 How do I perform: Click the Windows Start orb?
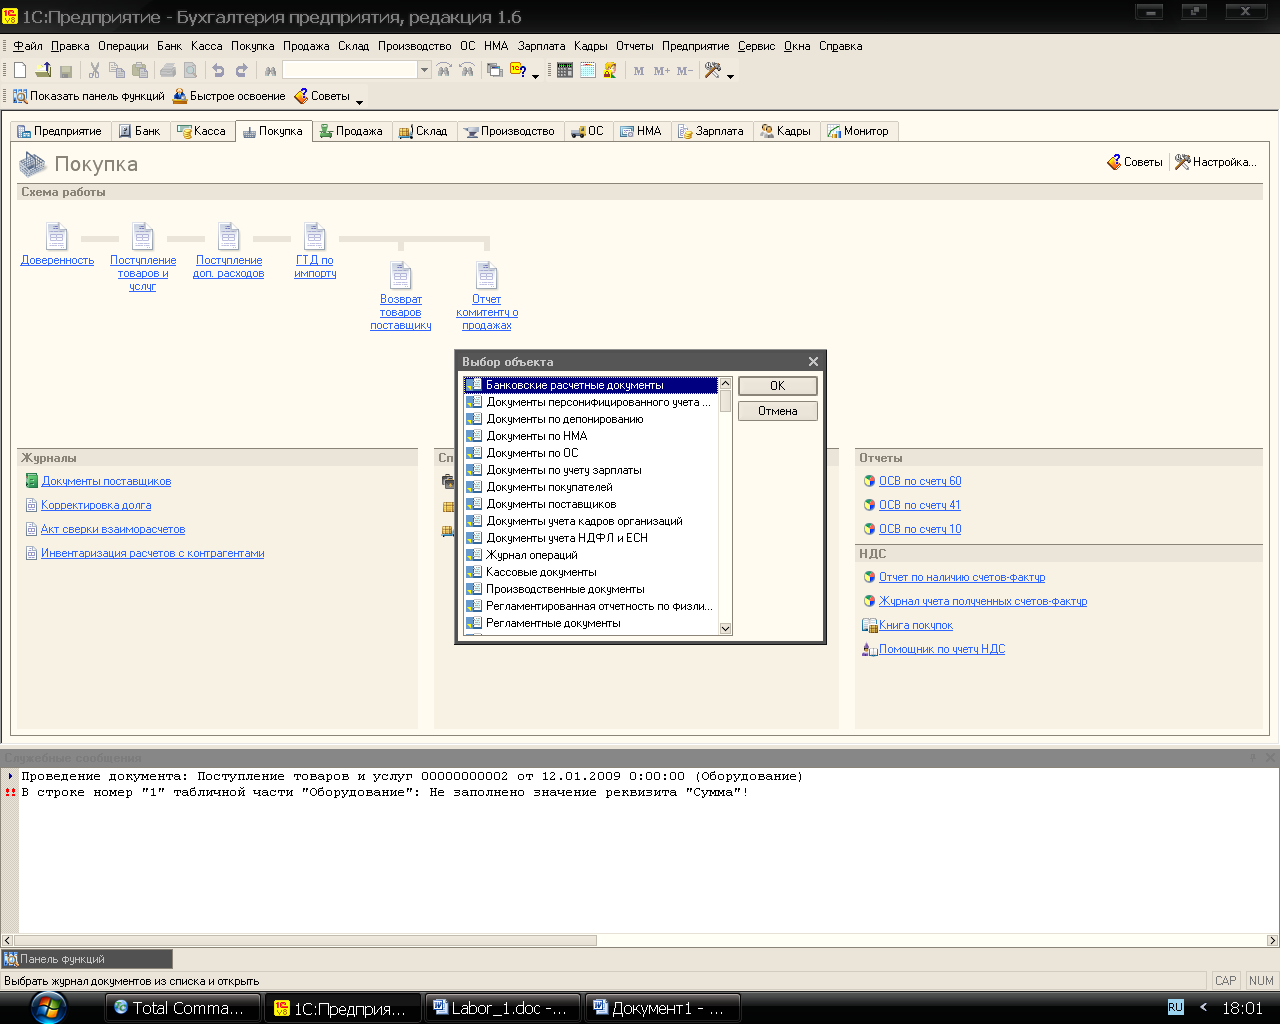pos(48,1007)
